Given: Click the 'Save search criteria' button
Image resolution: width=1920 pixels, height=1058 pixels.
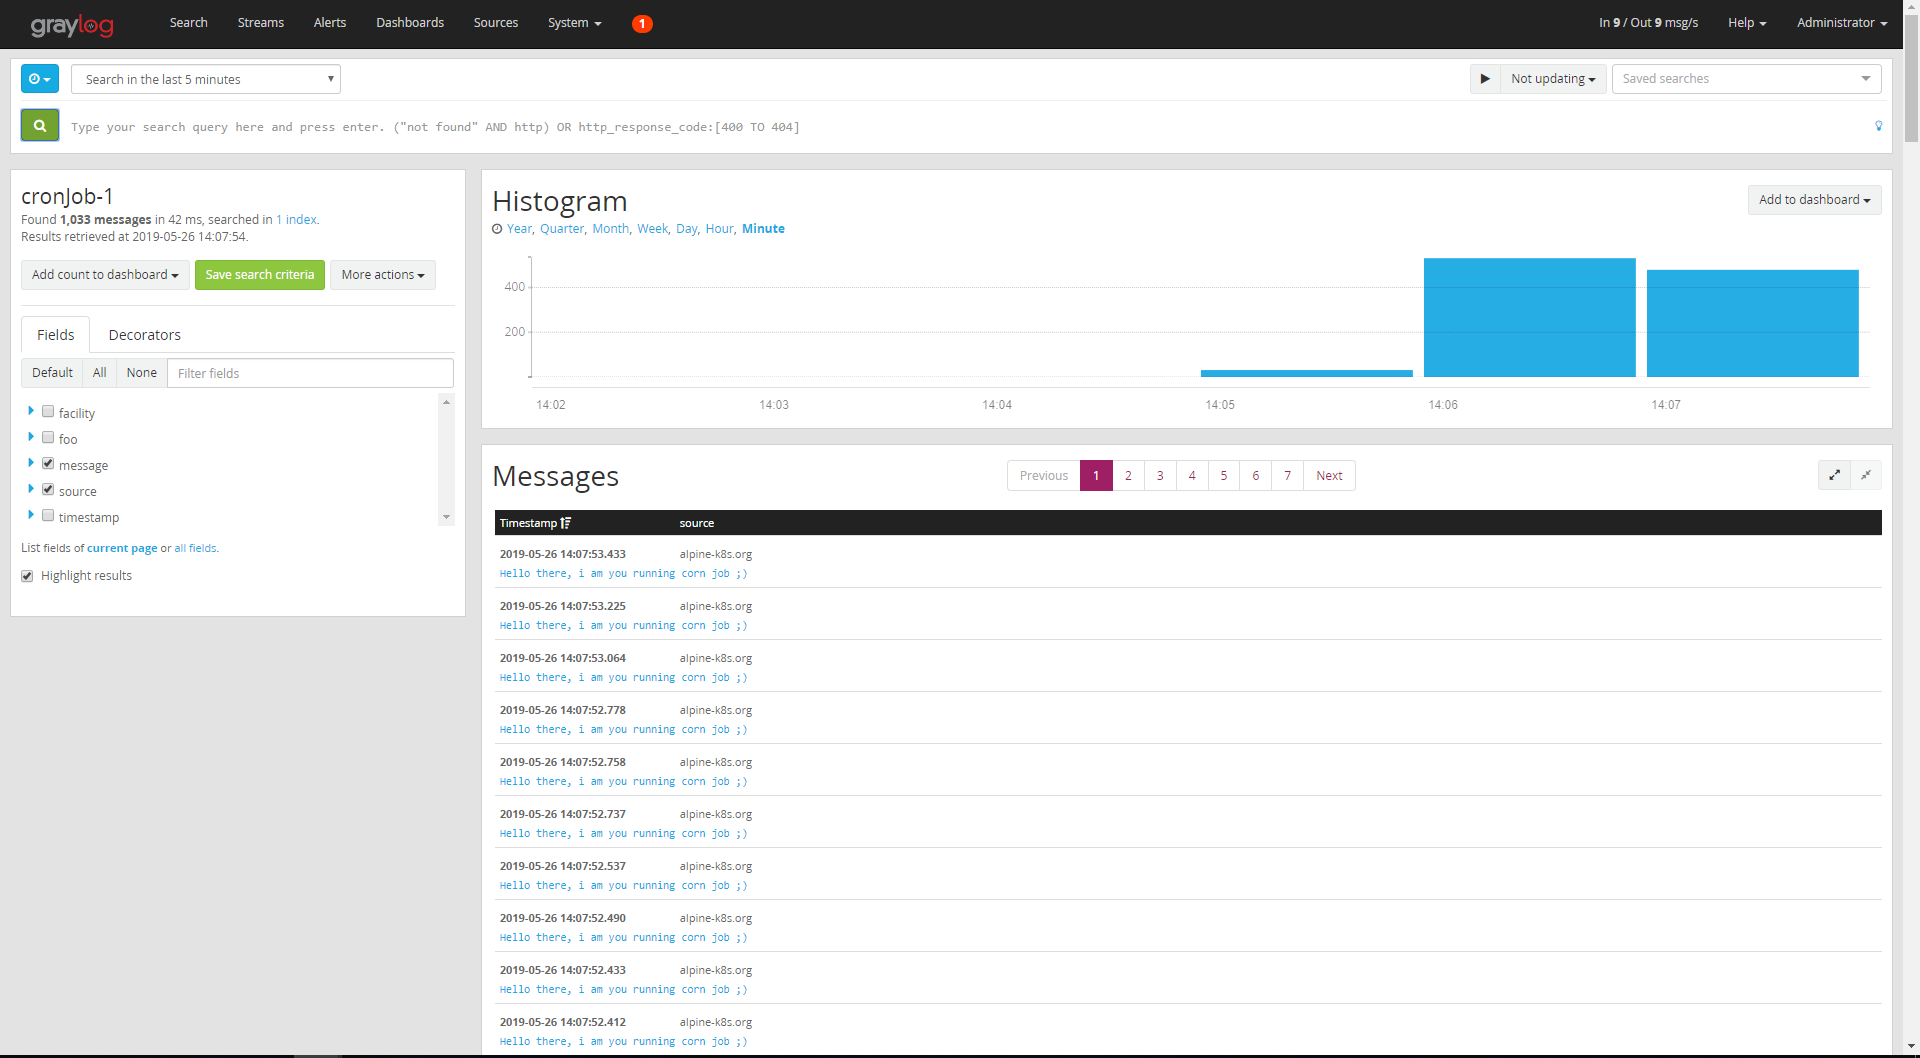Looking at the screenshot, I should click(x=260, y=275).
